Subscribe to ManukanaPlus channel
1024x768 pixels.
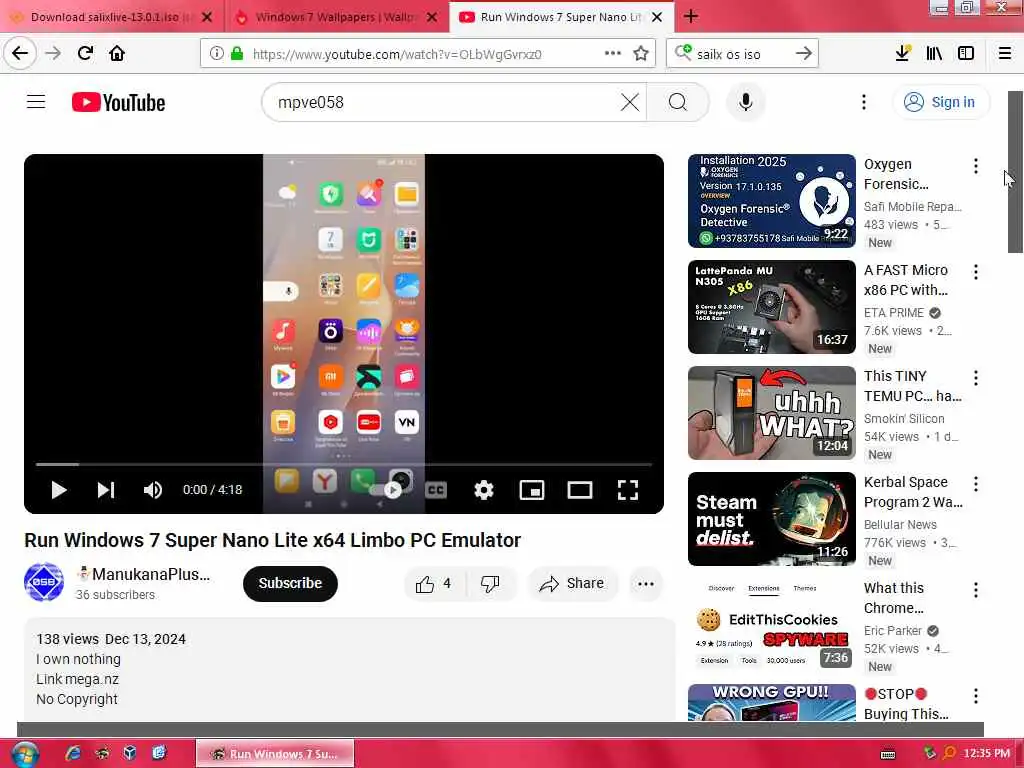pos(290,583)
